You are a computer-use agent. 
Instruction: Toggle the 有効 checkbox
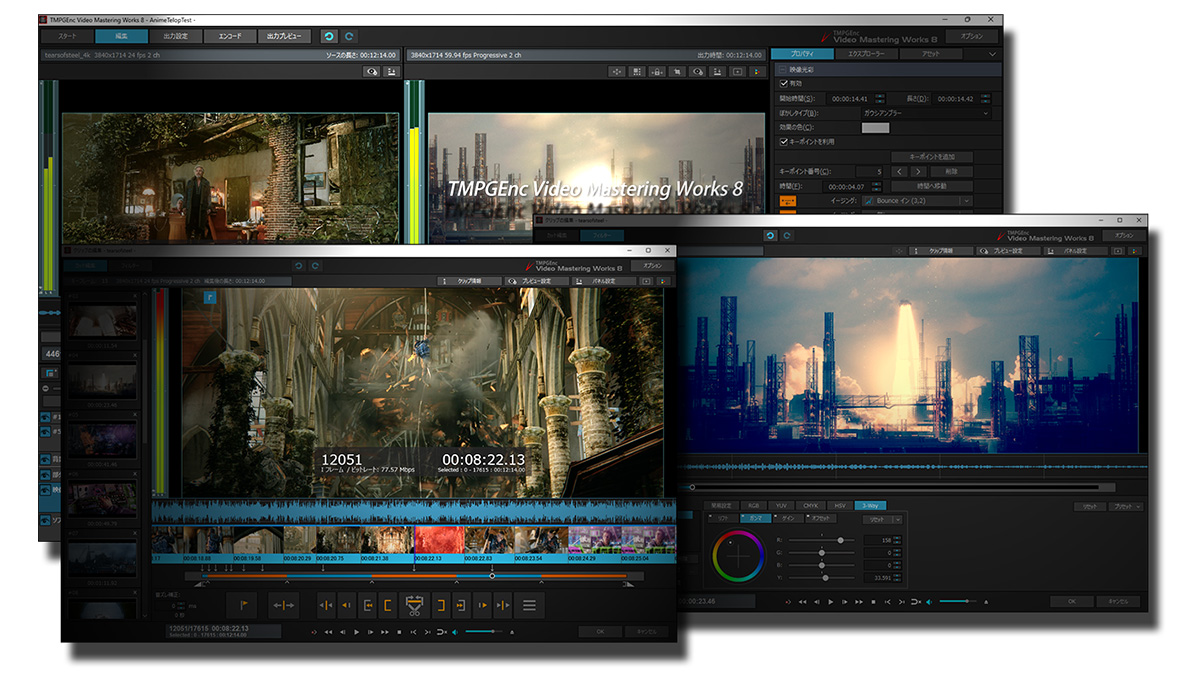pyautogui.click(x=784, y=84)
